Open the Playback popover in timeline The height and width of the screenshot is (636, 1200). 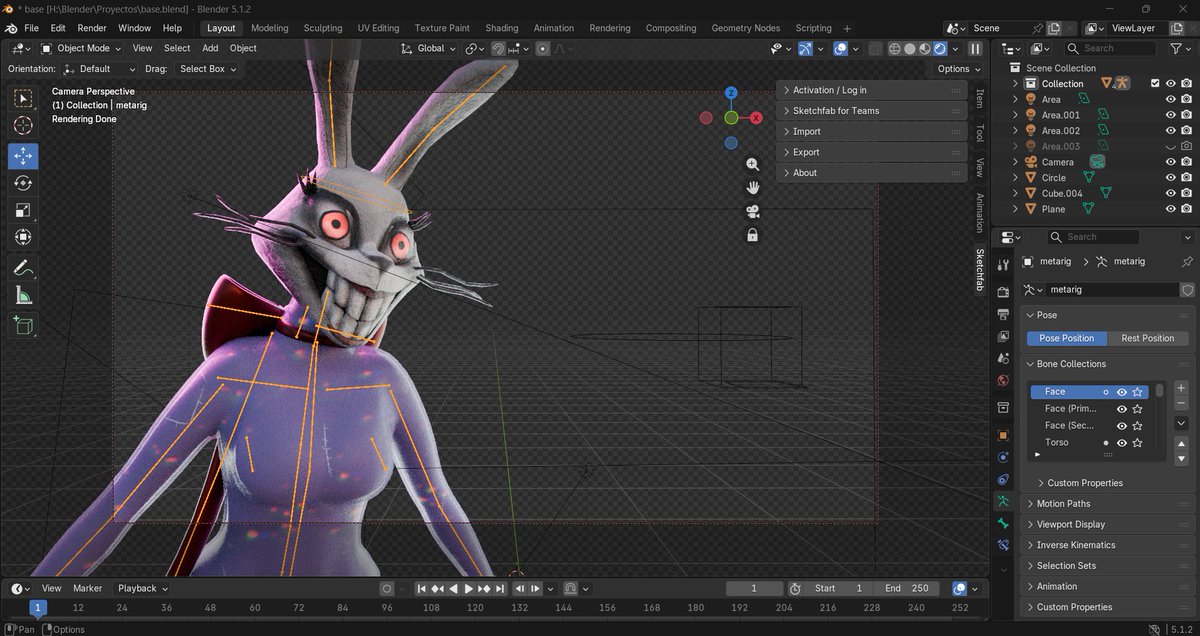pyautogui.click(x=141, y=589)
